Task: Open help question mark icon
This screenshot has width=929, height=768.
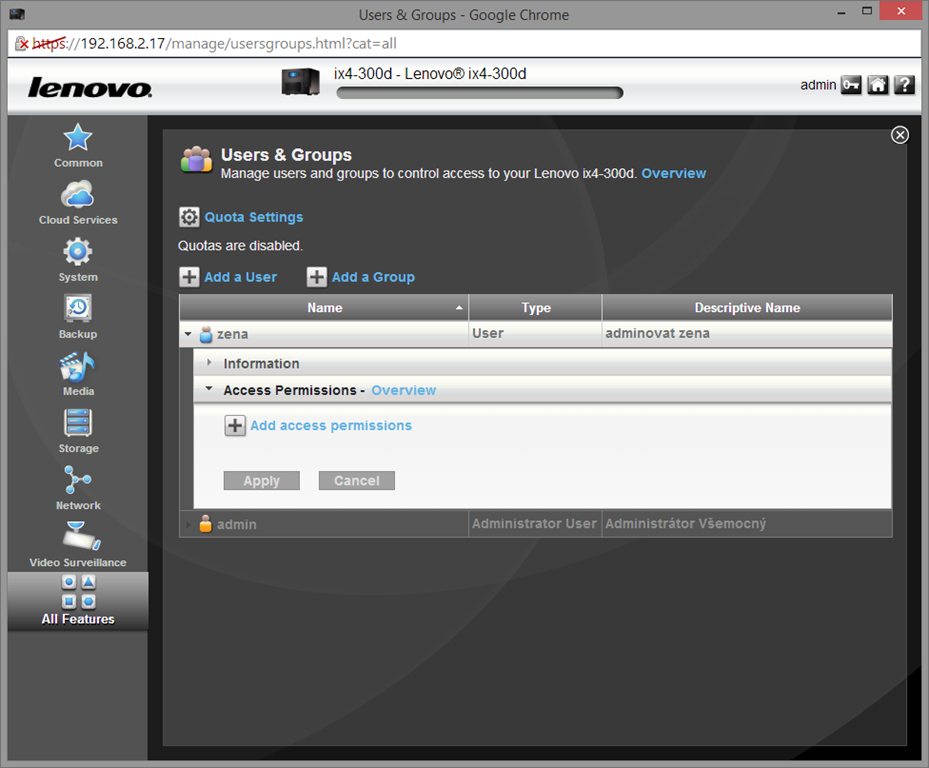Action: pos(904,85)
